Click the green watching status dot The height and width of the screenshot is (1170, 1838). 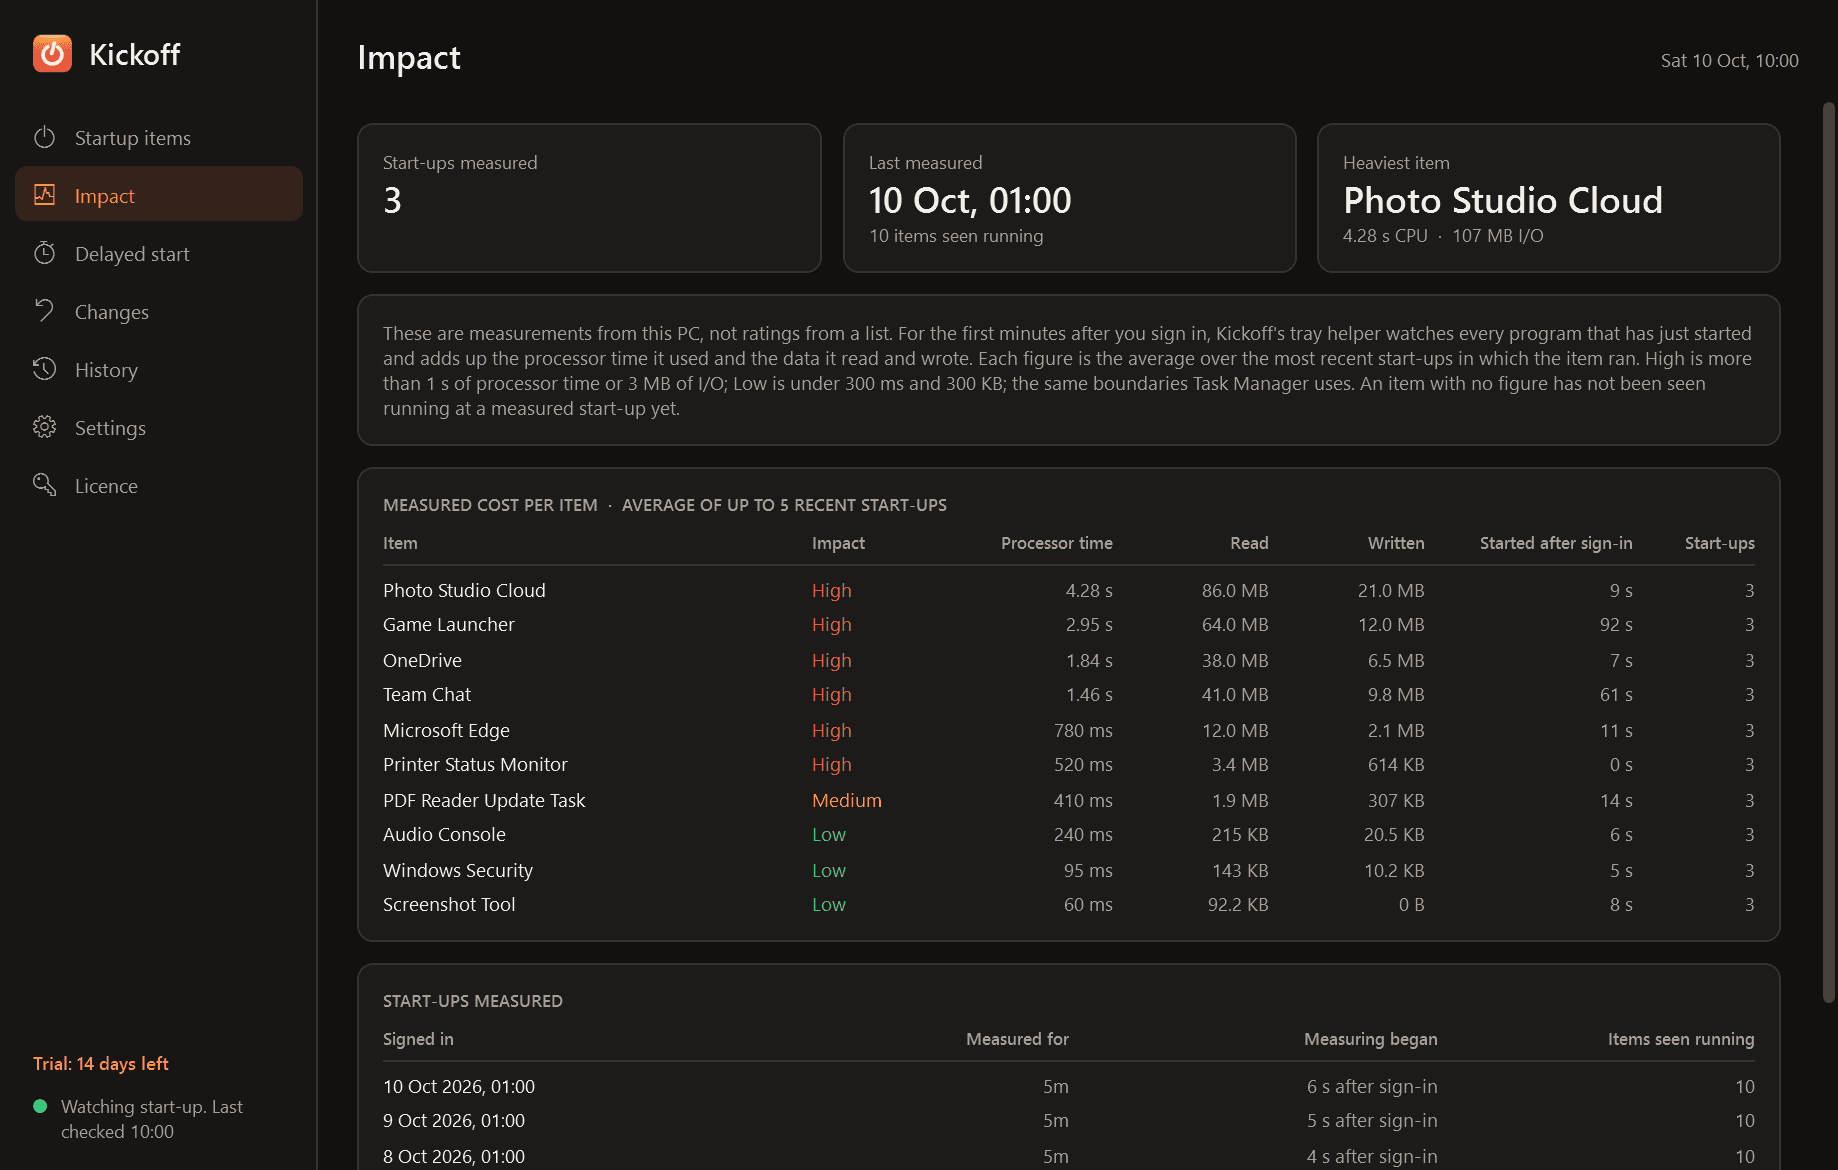[40, 1106]
